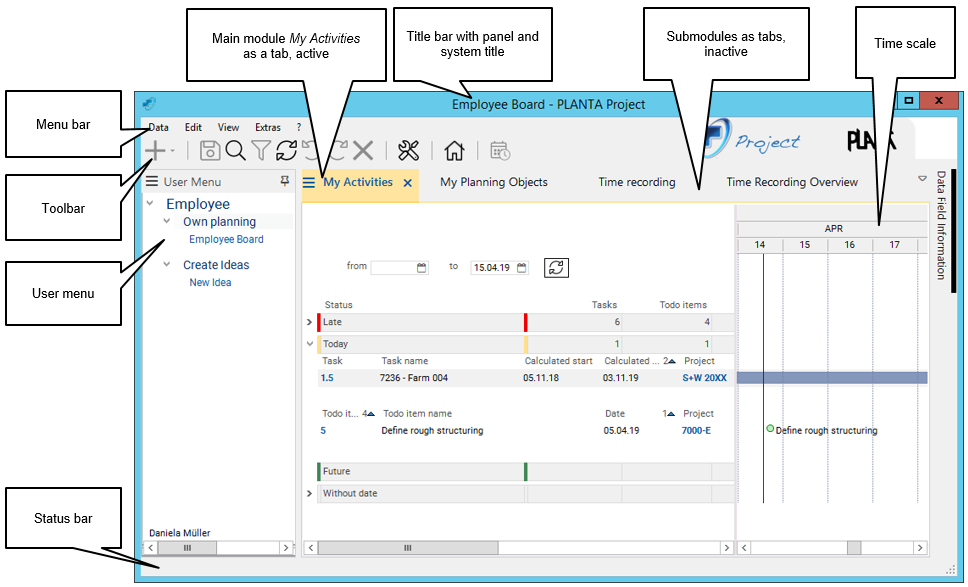Click the User Menu hamburger icon
This screenshot has width=968, height=587.
pyautogui.click(x=152, y=181)
